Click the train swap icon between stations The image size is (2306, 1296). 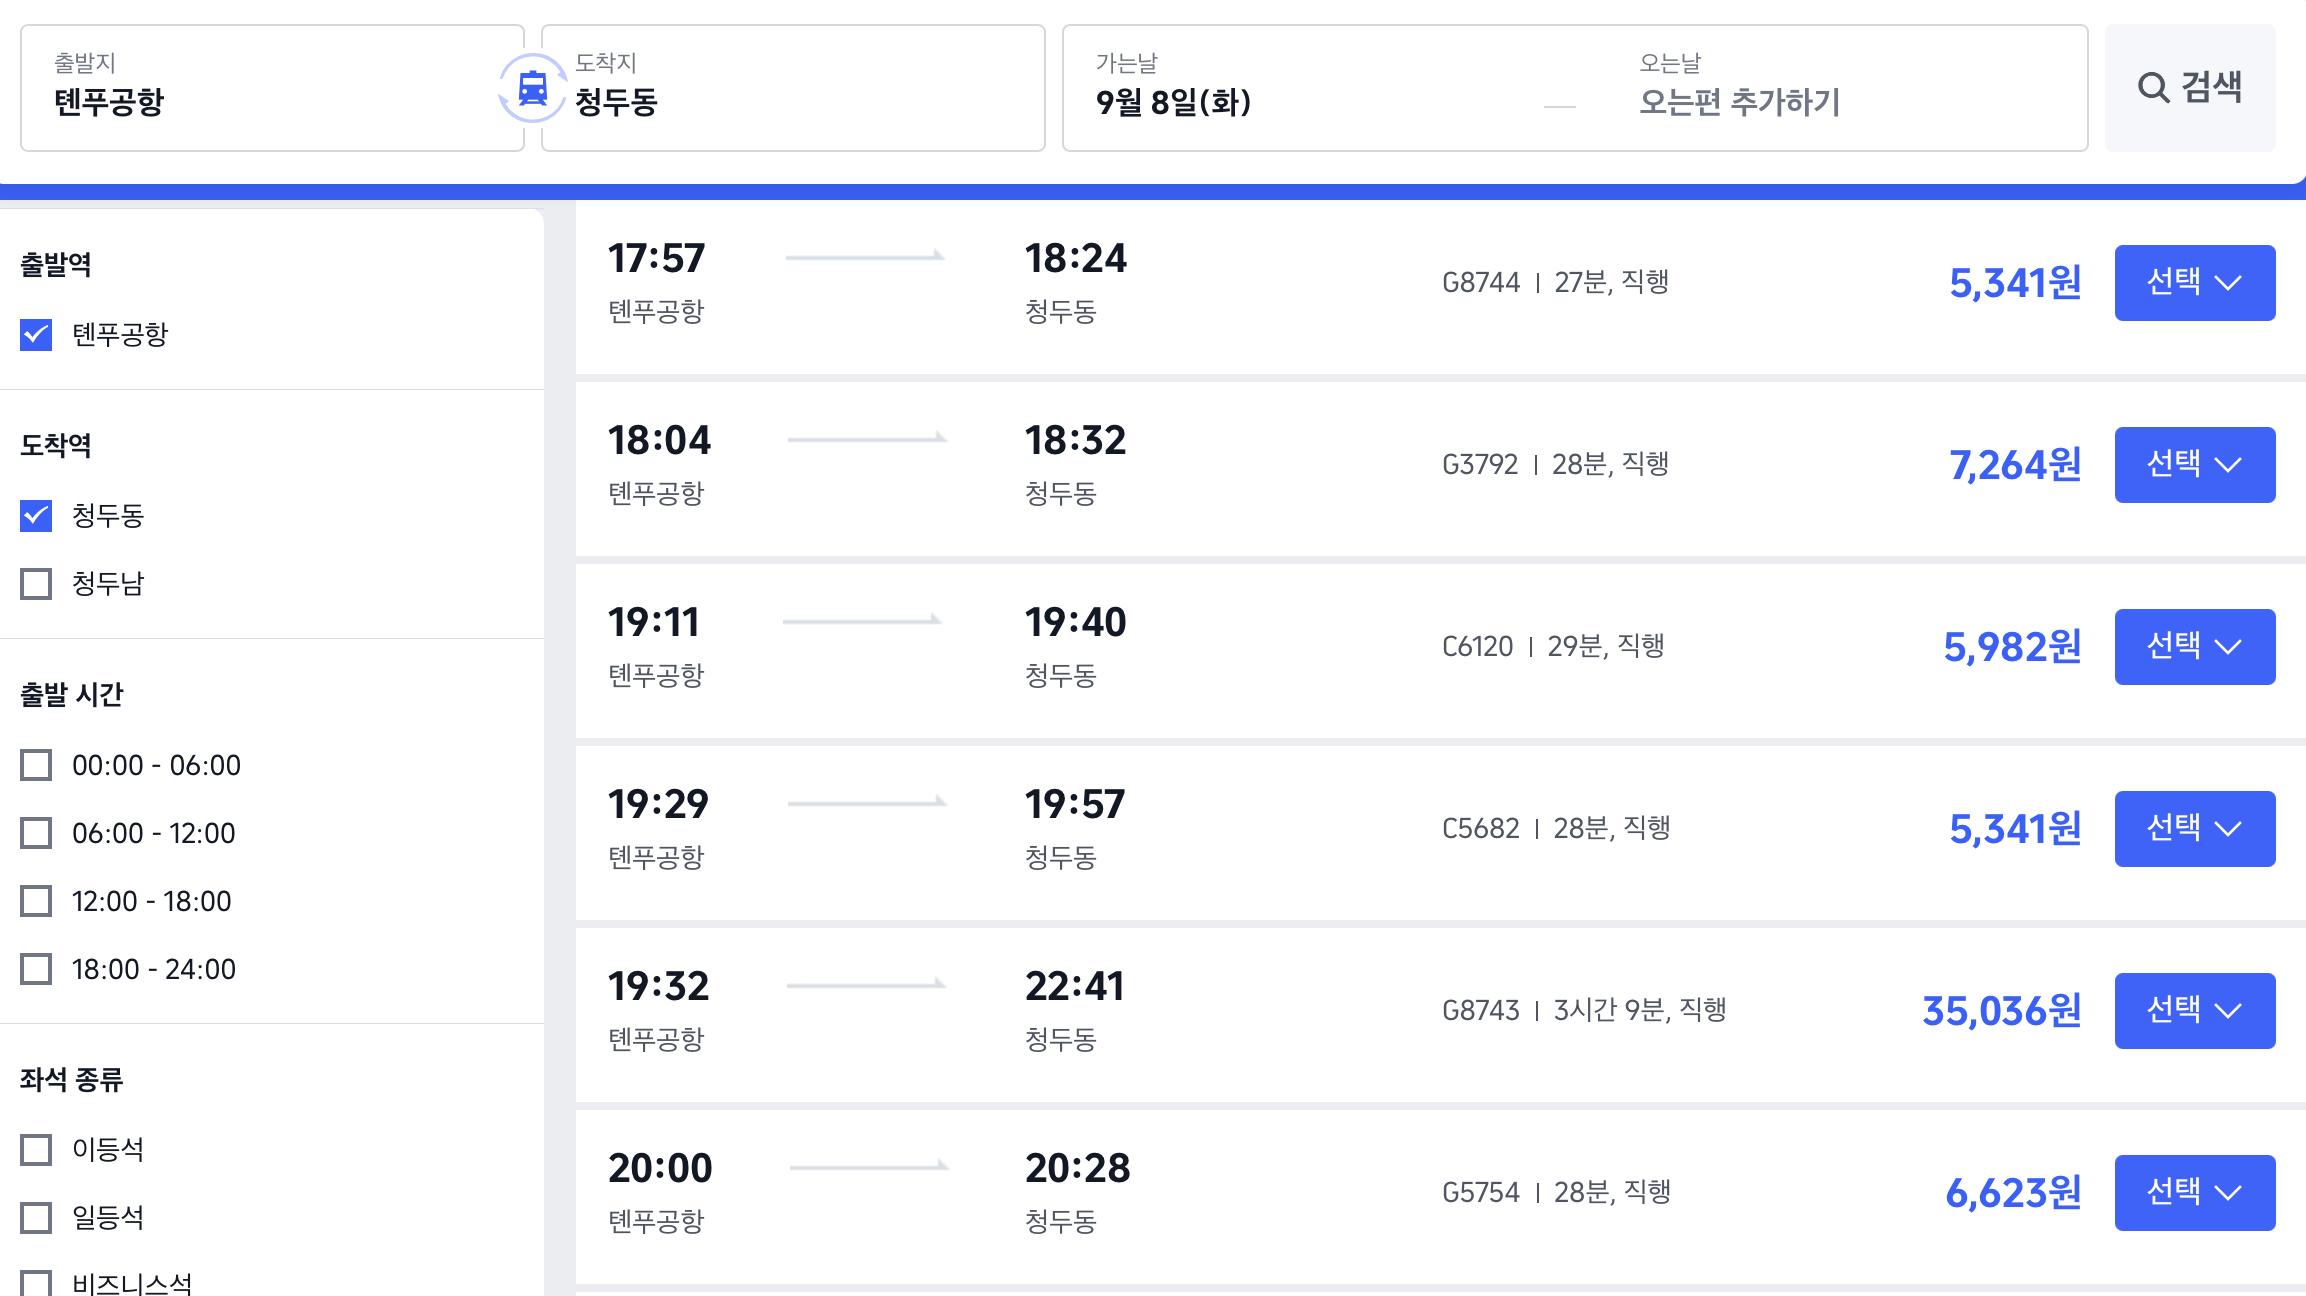coord(532,88)
